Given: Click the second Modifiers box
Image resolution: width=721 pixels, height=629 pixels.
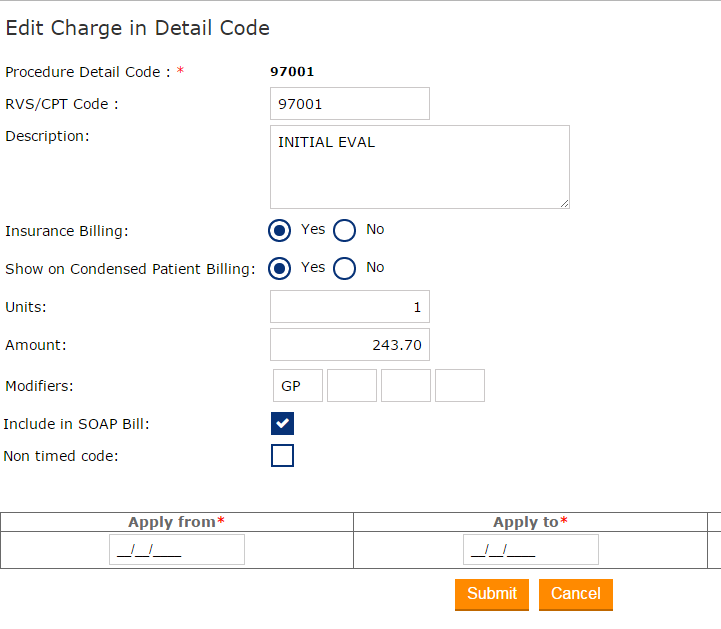Looking at the screenshot, I should tap(352, 385).
